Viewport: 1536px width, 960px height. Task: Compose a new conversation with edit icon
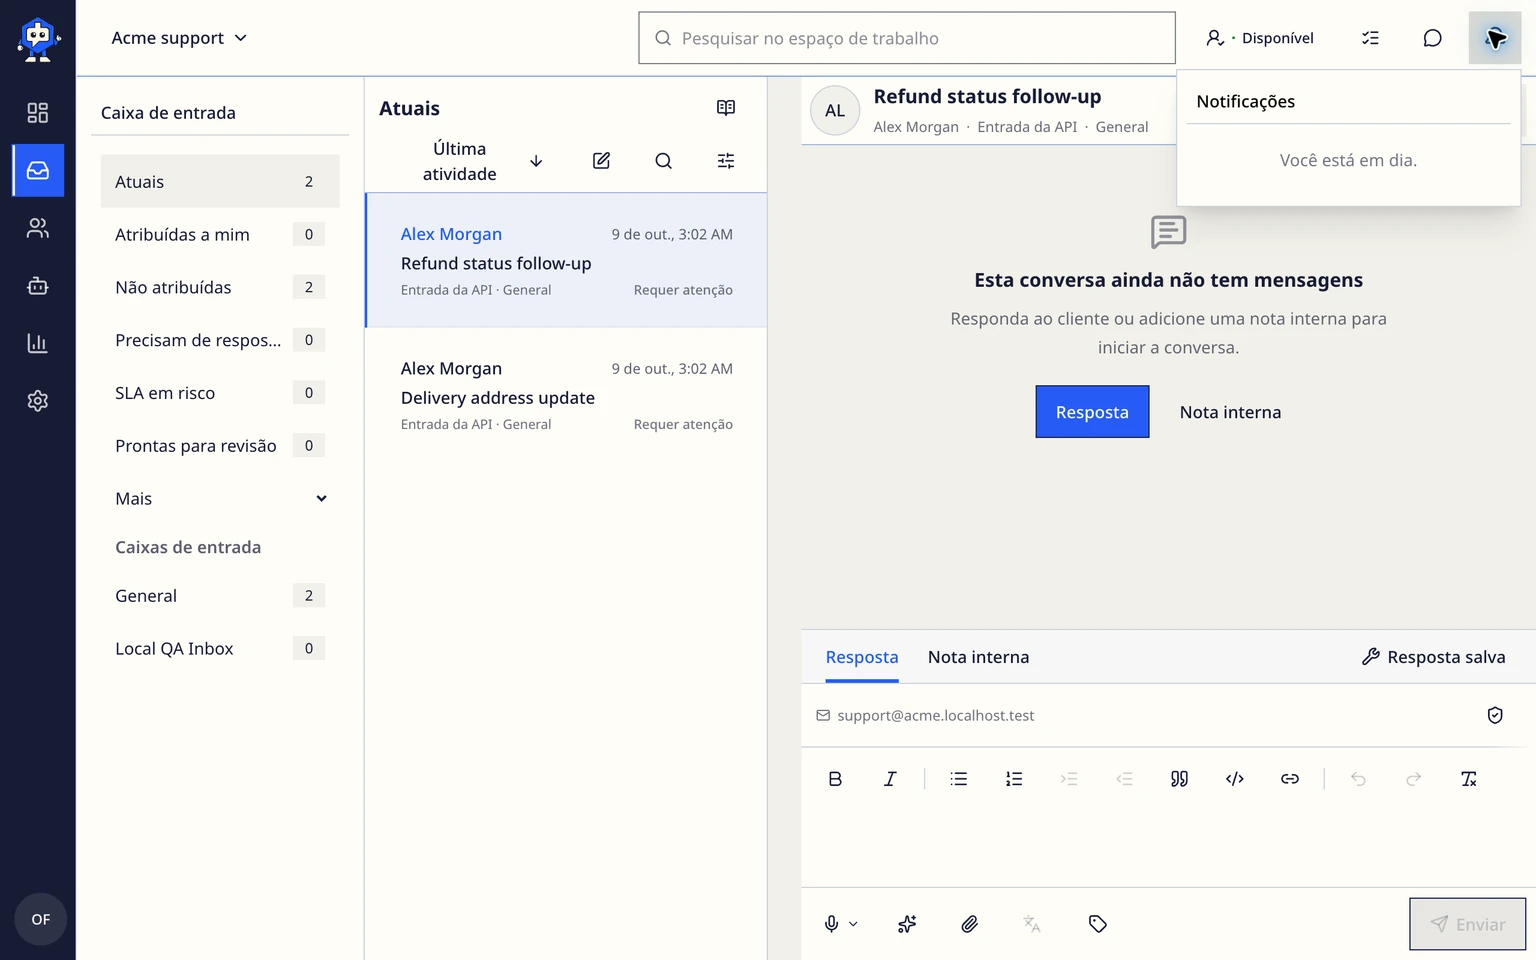(x=601, y=161)
